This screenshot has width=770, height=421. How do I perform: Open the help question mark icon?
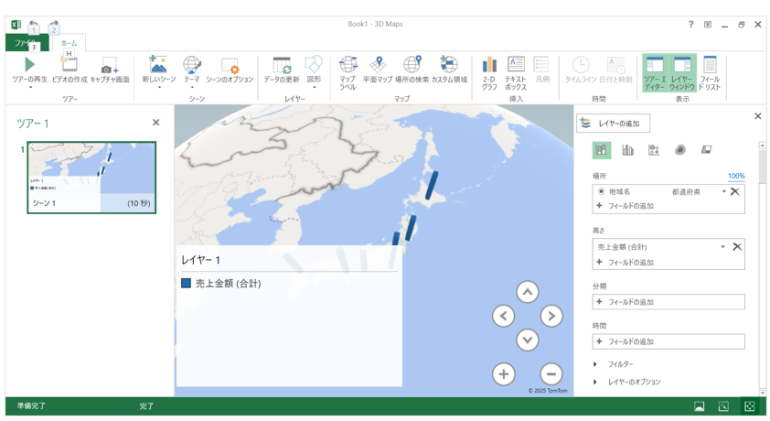(x=691, y=24)
